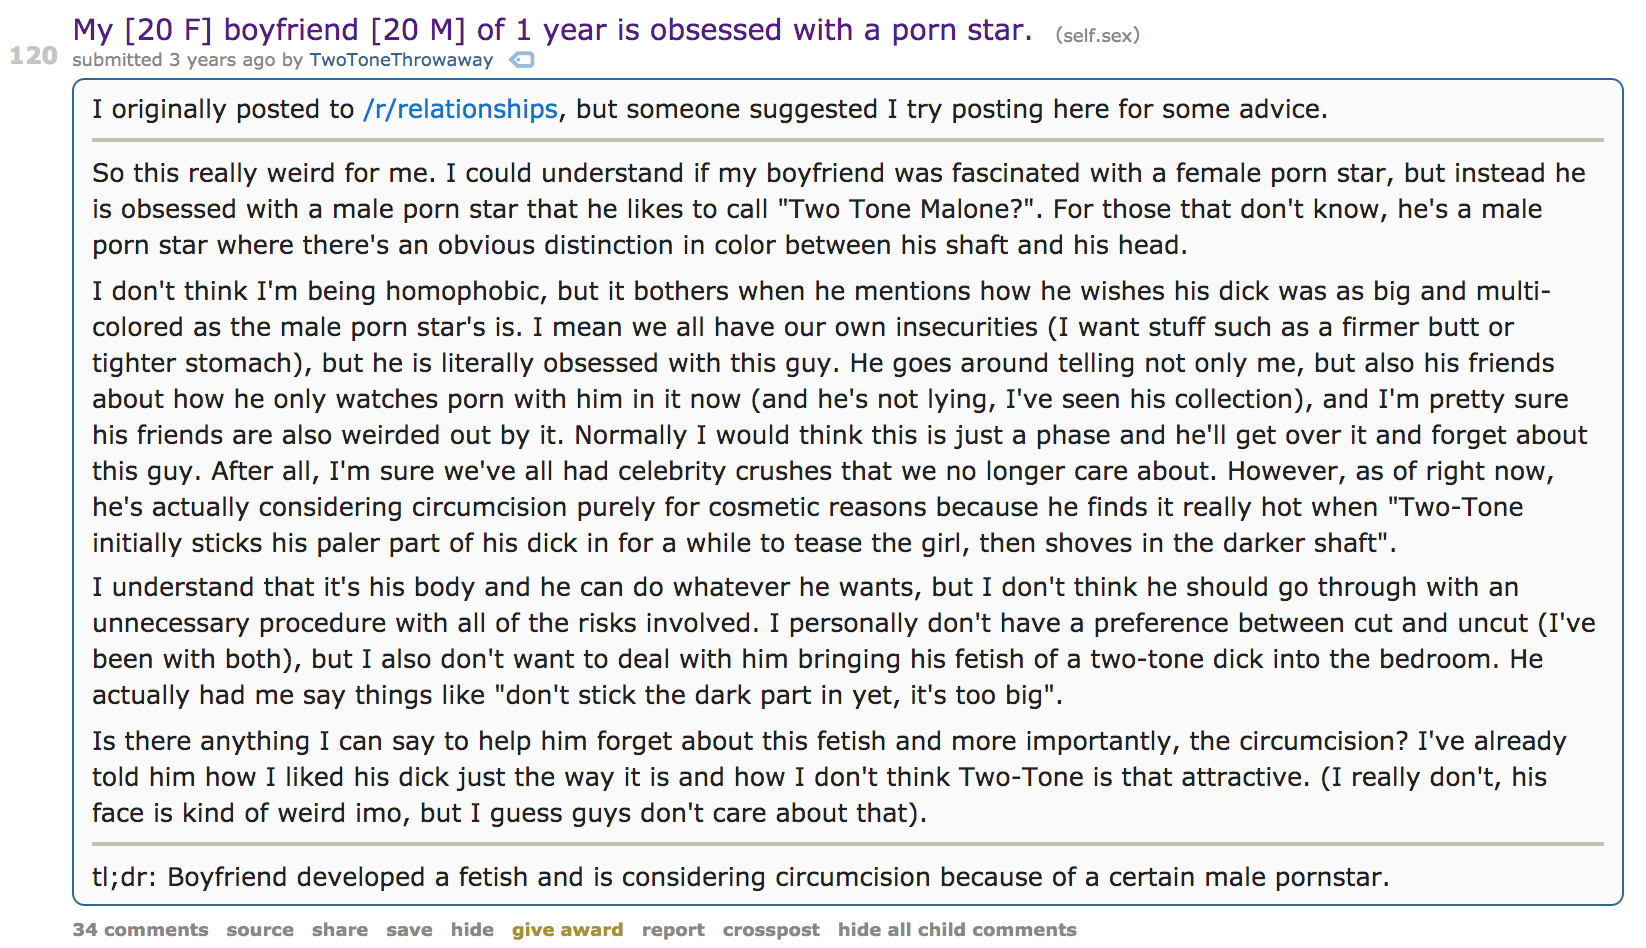The width and height of the screenshot is (1646, 948).
Task: Follow the /r/relationships subreddit link
Action: (x=460, y=109)
